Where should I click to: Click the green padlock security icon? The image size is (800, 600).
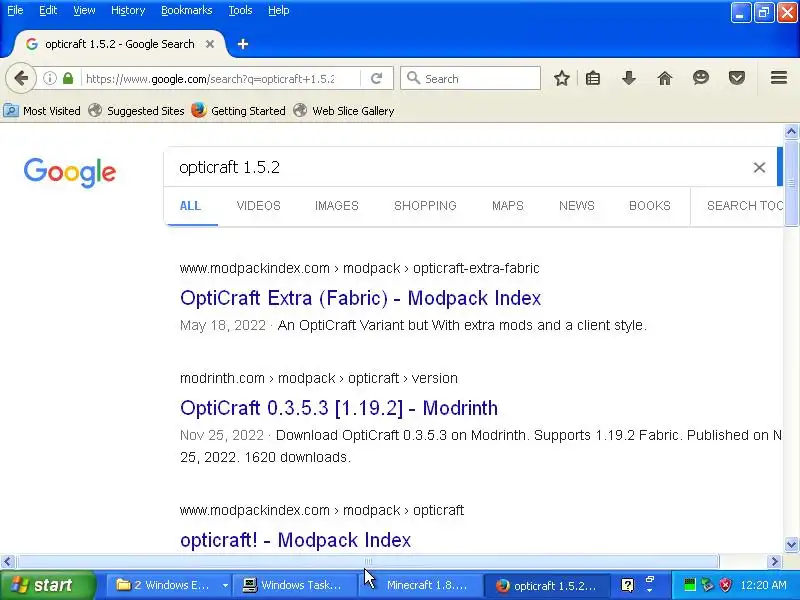(x=68, y=78)
